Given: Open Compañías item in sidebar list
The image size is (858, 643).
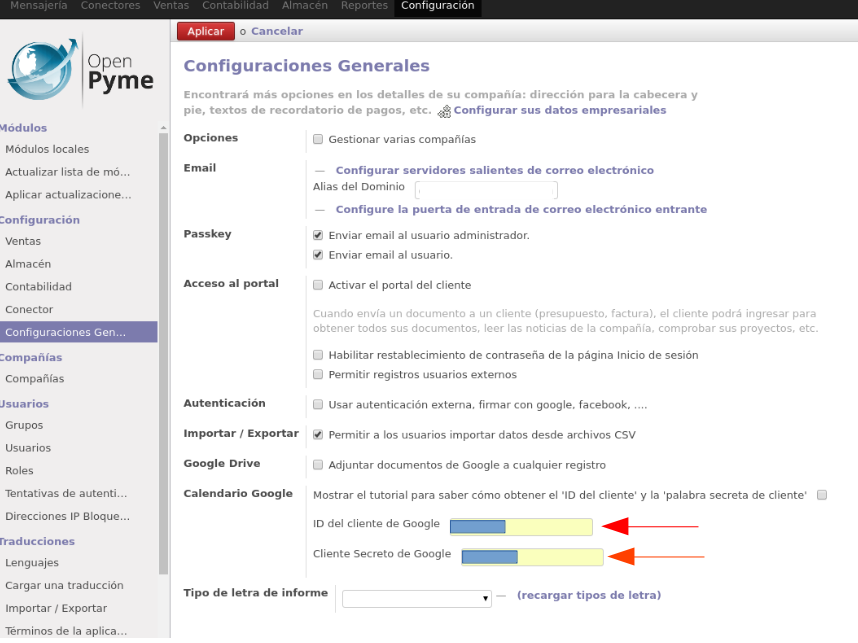Looking at the screenshot, I should 34,379.
